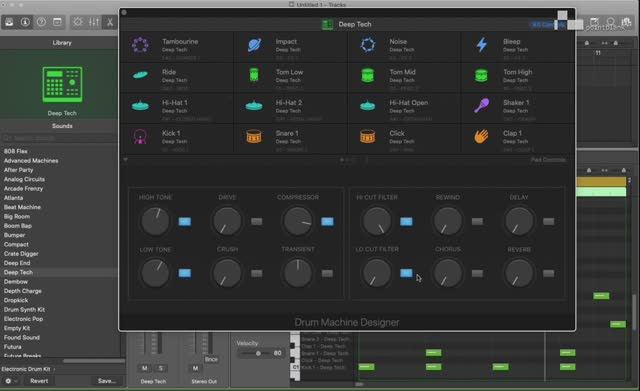Select Analog Circuits in Sounds list
The width and height of the screenshot is (640, 391).
point(24,179)
